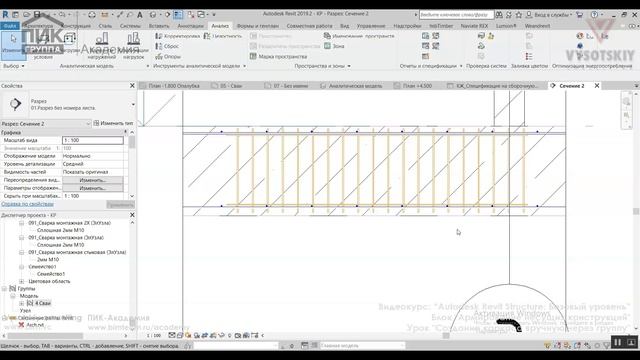Screen dimensions: 640x360
Task: Close the Диспетчер проекта panel
Action: pyautogui.click(x=132, y=215)
